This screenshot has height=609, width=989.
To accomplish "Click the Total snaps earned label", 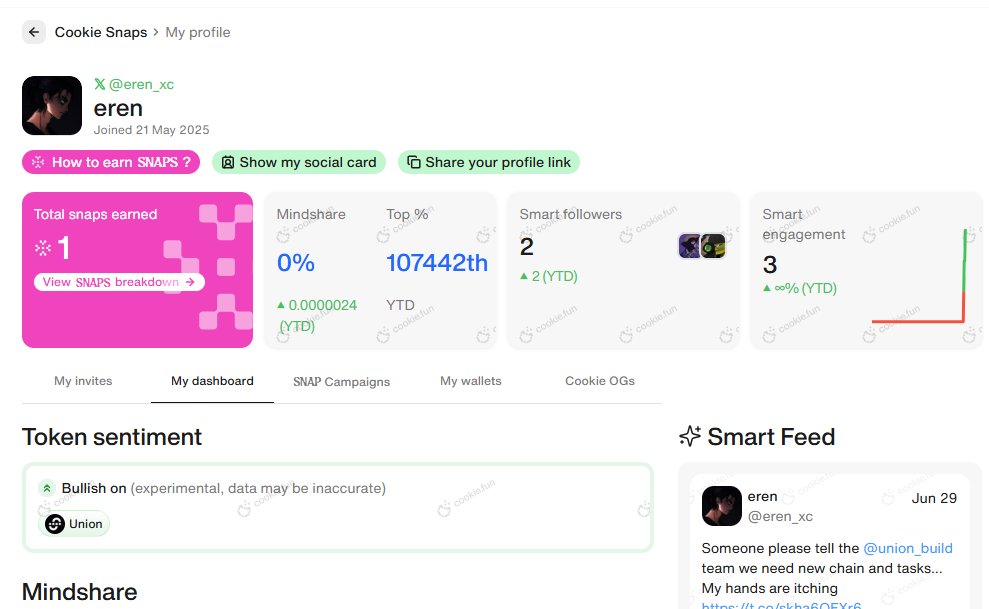I will (x=95, y=214).
